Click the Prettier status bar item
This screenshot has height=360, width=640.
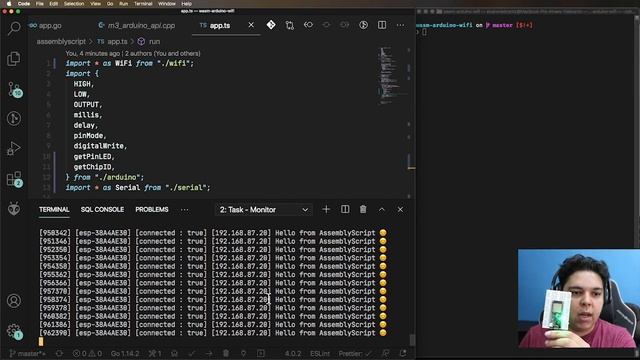click(355, 353)
